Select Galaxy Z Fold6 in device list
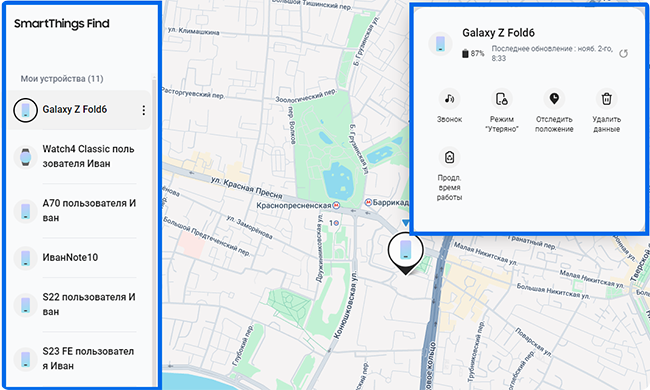650x390 pixels. click(x=79, y=110)
